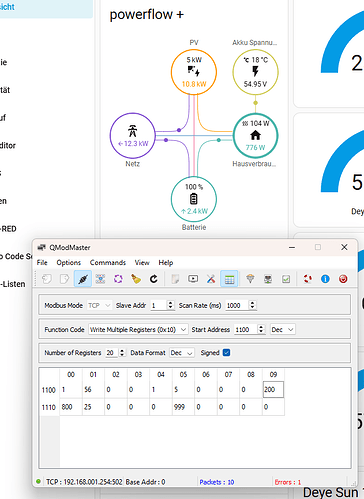Select register cell with value 800

click(x=71, y=407)
